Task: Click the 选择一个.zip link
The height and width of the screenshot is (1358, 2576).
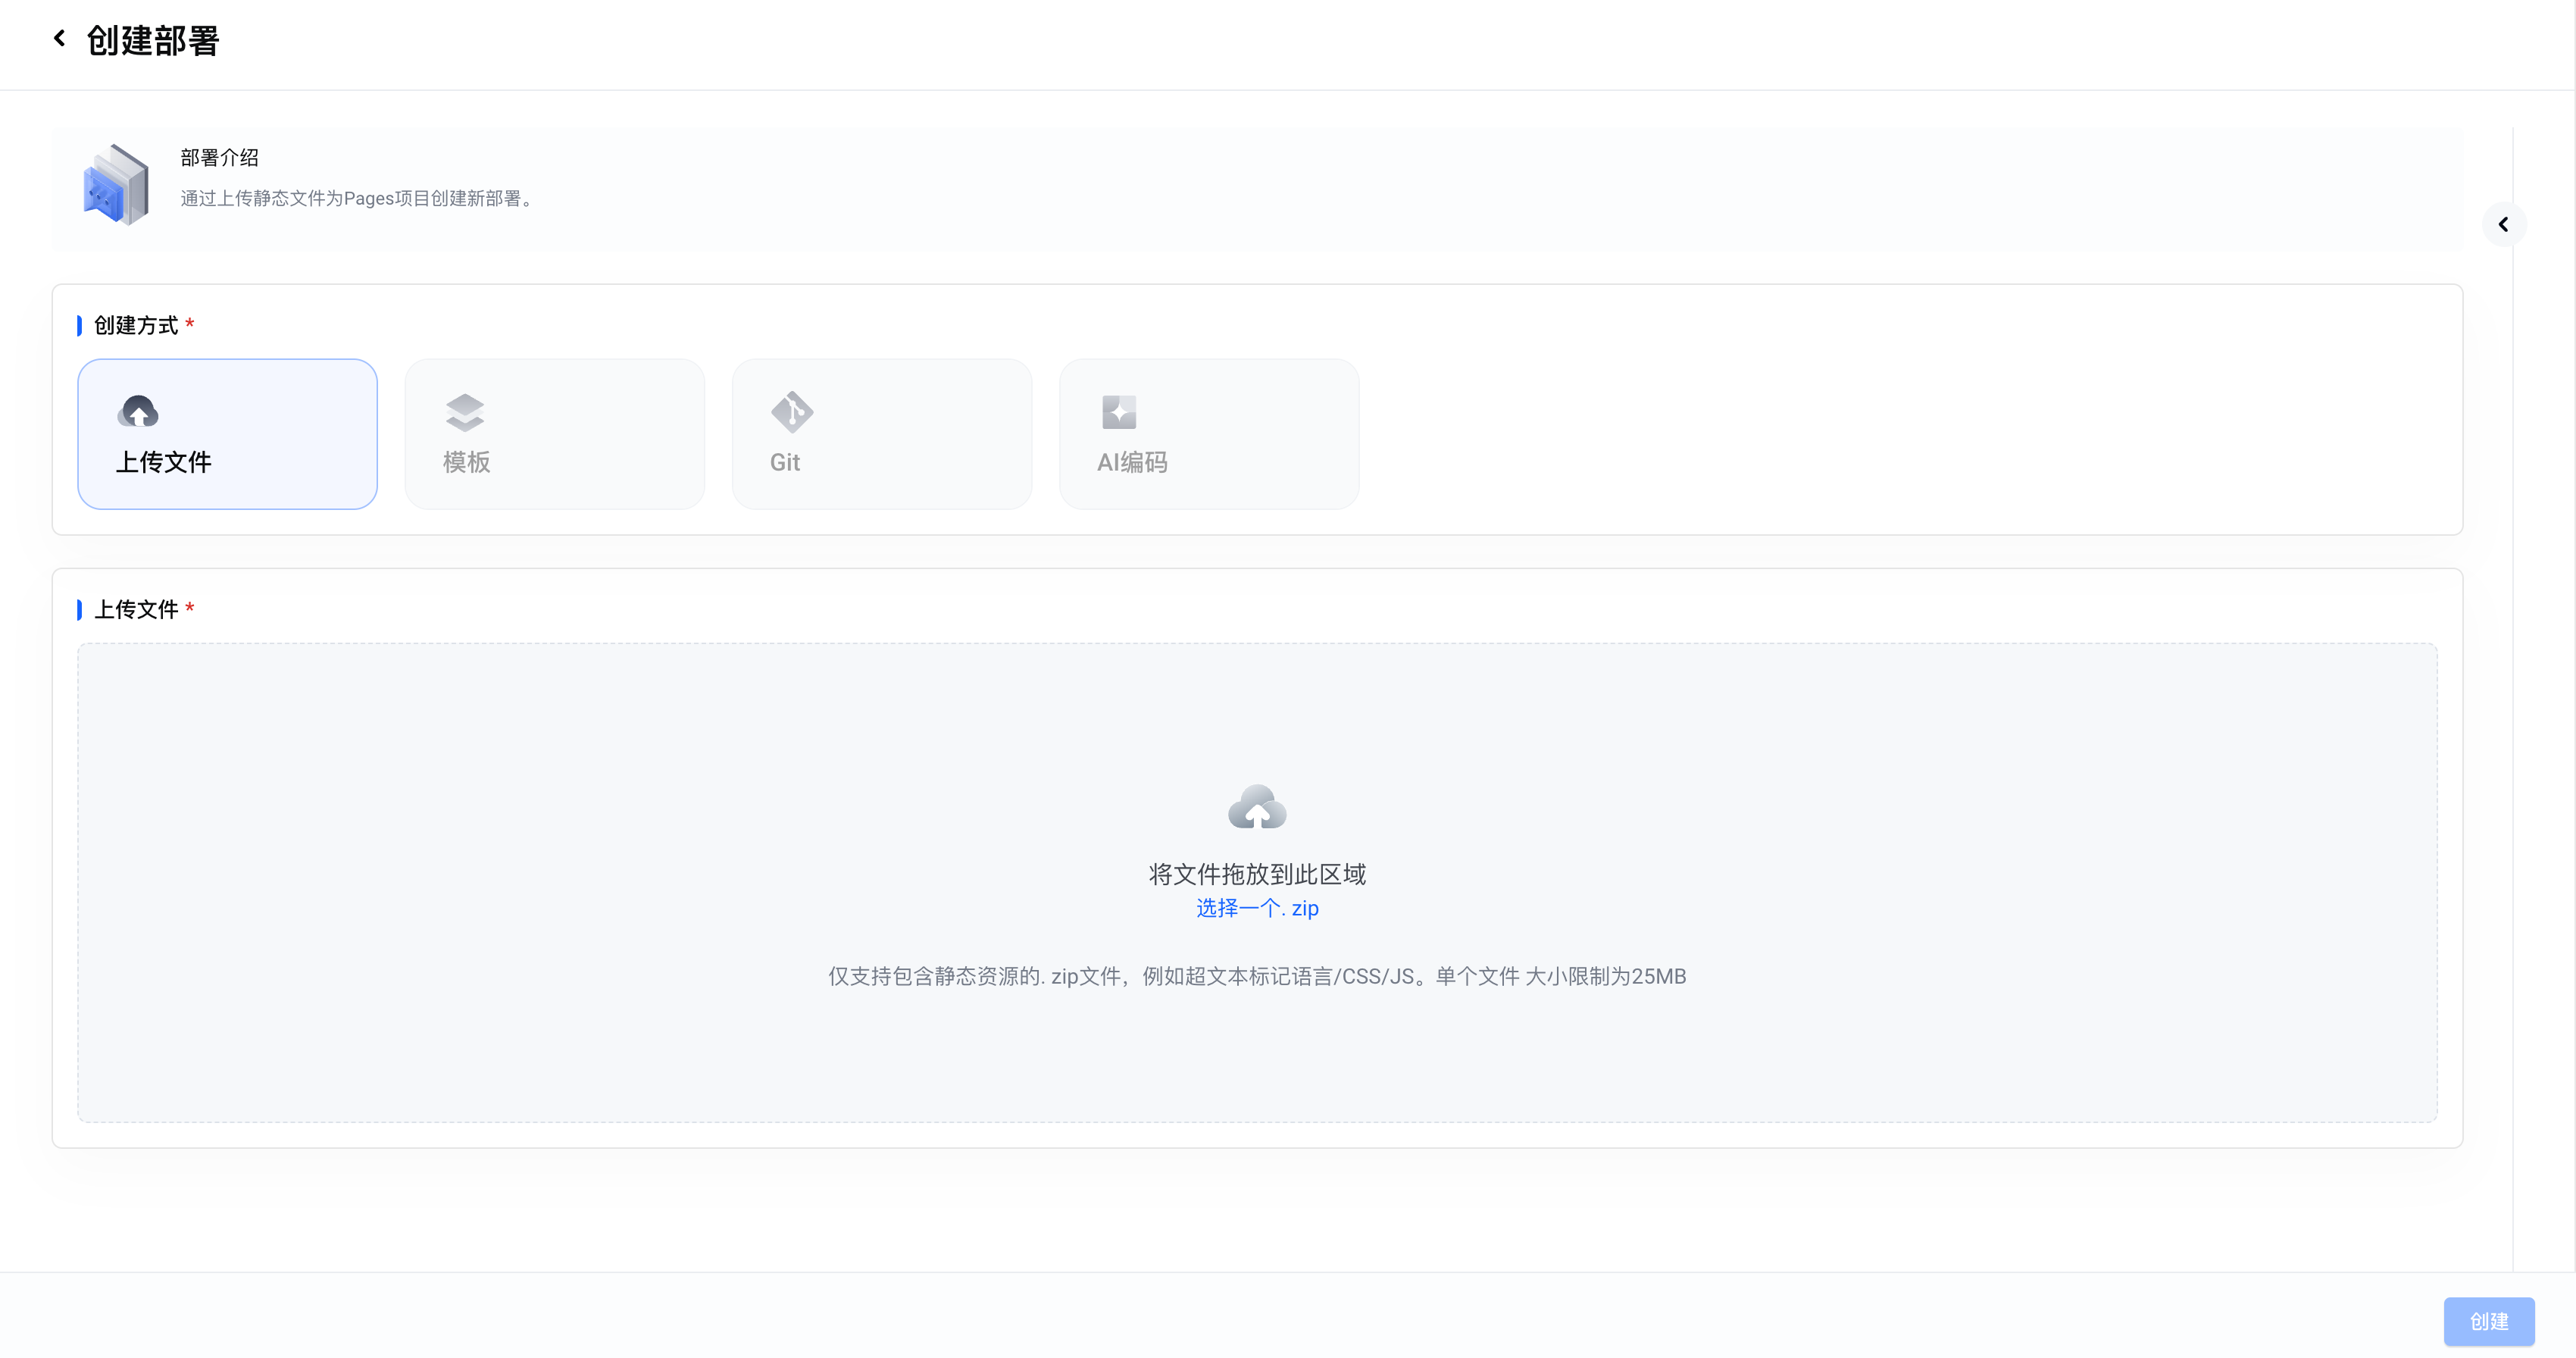Action: click(1257, 908)
